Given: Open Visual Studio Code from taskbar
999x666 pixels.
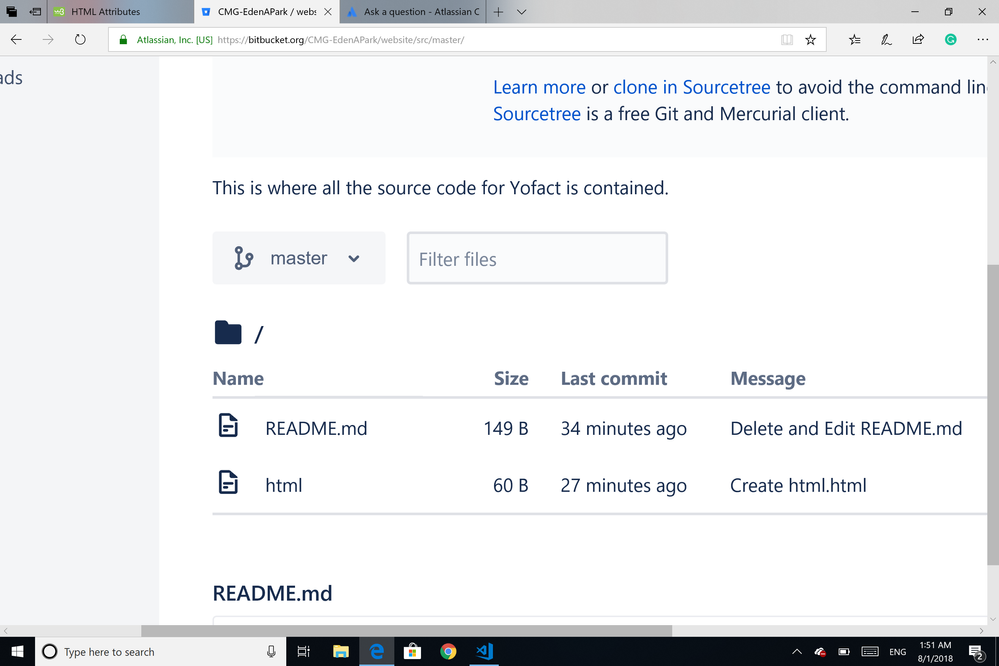Looking at the screenshot, I should pyautogui.click(x=485, y=651).
